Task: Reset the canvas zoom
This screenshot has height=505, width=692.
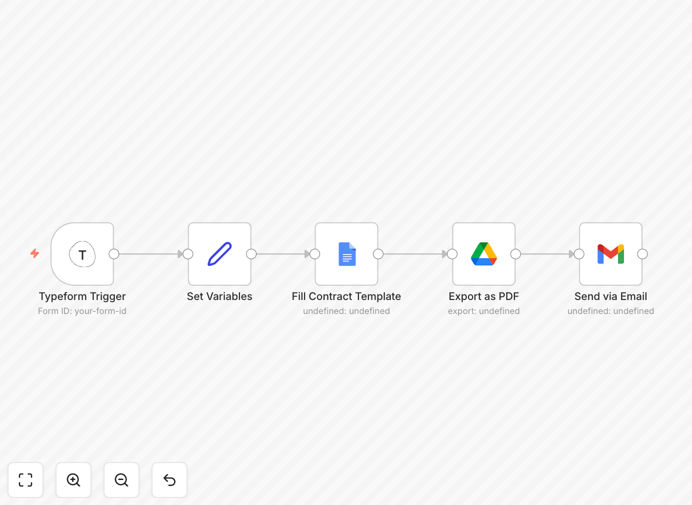Action: [x=169, y=480]
